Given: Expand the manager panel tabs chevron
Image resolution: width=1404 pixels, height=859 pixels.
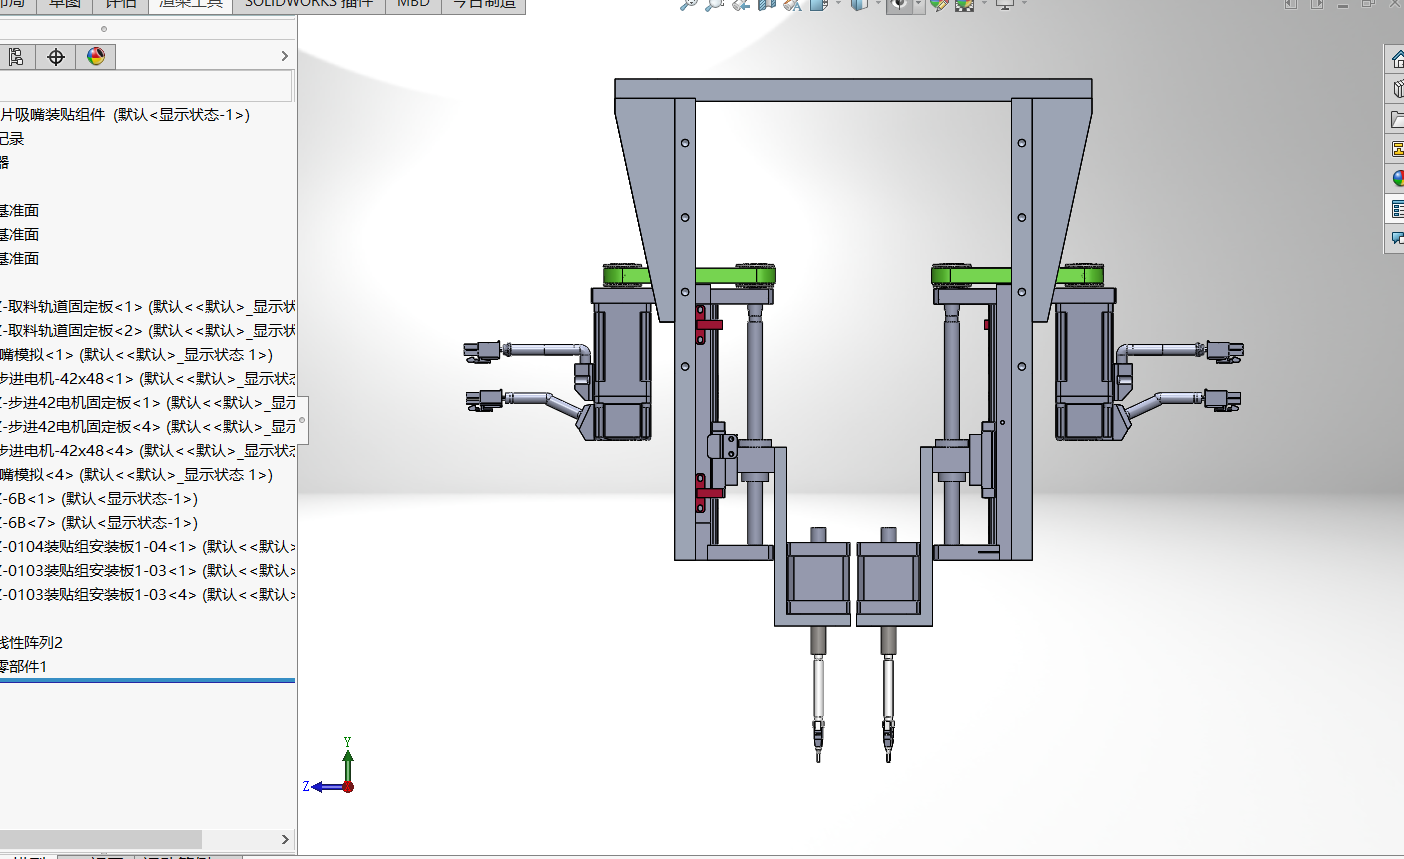Looking at the screenshot, I should click(x=285, y=57).
